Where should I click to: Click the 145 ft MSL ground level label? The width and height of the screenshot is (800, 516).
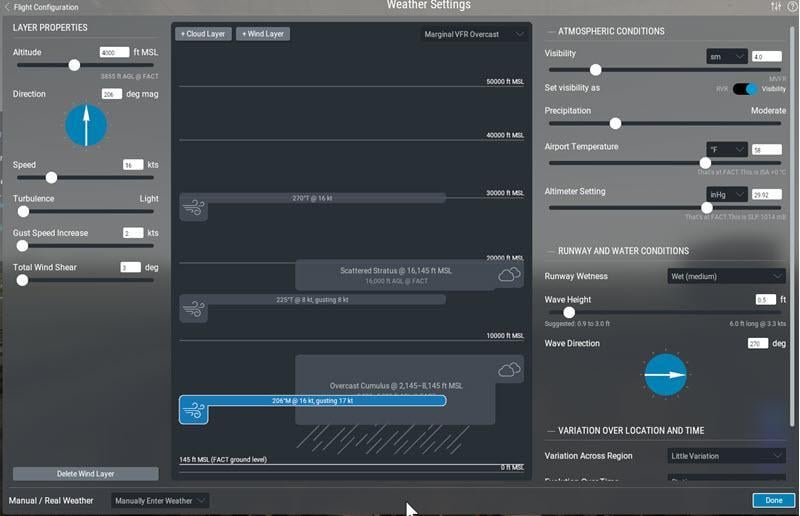click(x=223, y=459)
